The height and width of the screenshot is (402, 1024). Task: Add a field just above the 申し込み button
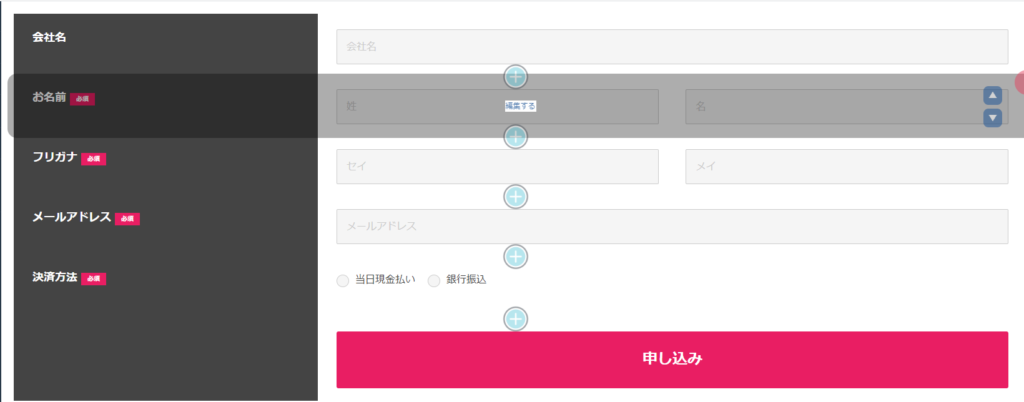click(515, 320)
